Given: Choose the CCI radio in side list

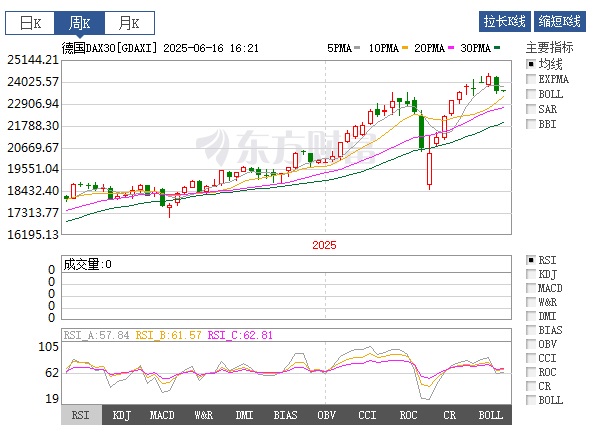Looking at the screenshot, I should tap(530, 358).
